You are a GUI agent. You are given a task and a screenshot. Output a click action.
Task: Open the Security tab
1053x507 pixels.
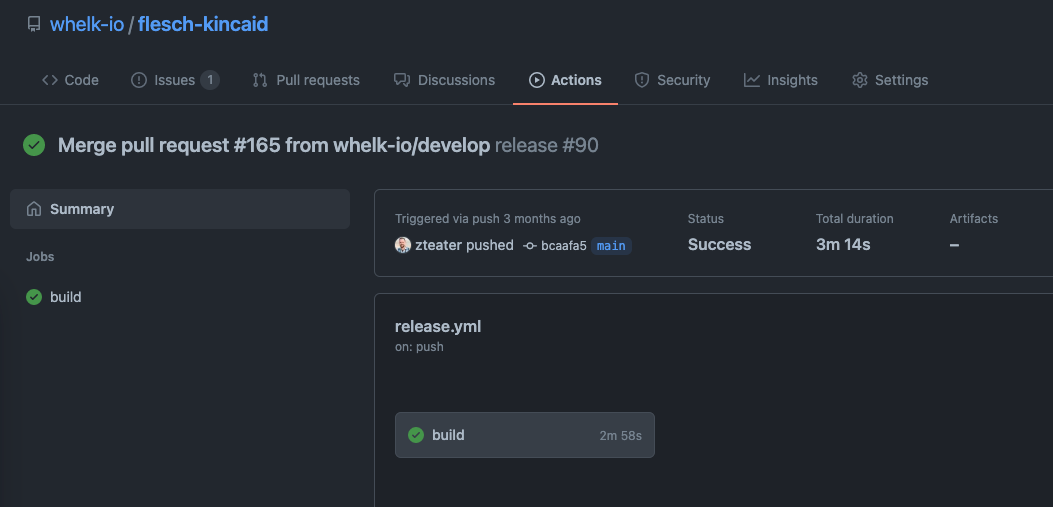[672, 80]
